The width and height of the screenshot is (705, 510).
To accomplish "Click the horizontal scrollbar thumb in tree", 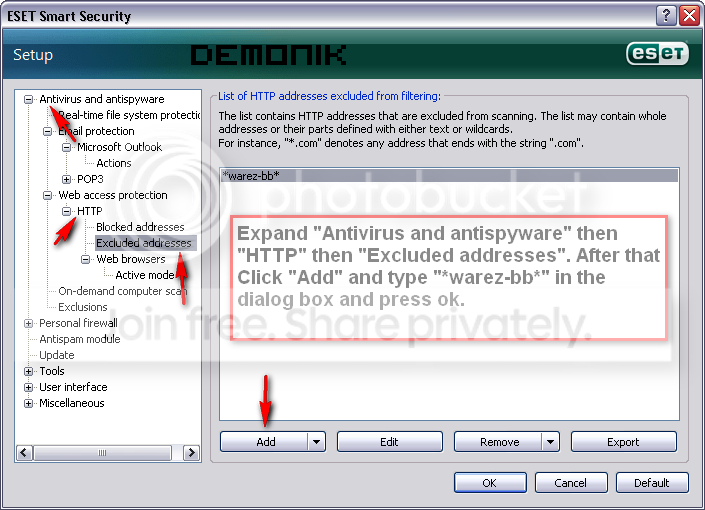I will click(103, 453).
